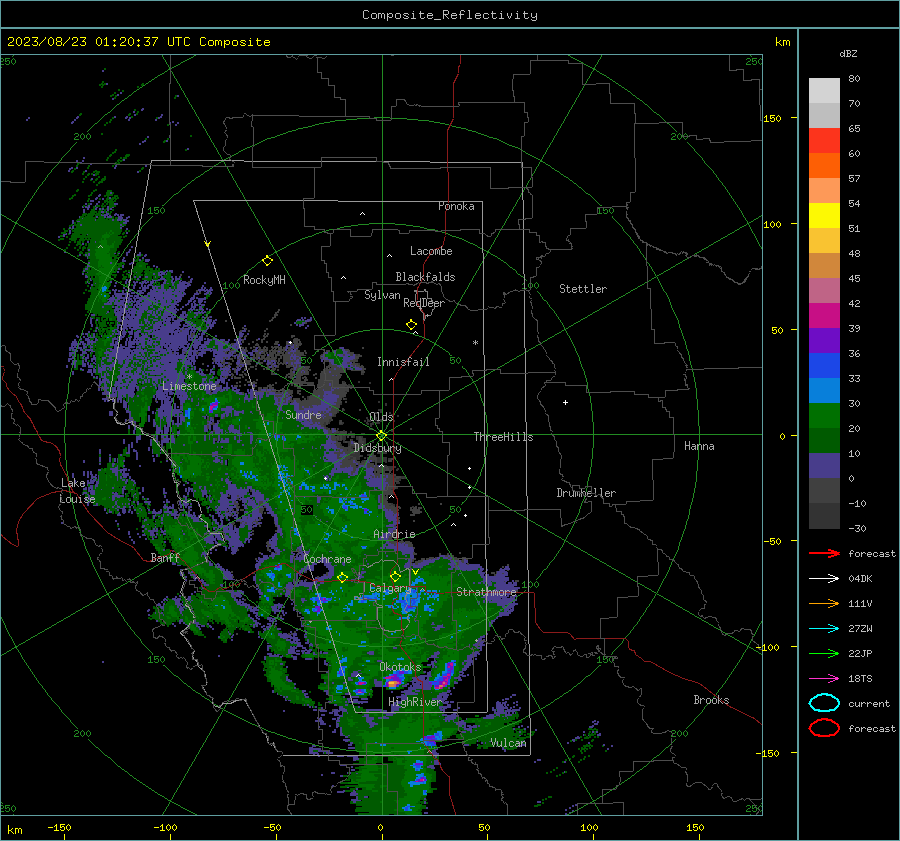Click the HighRiver city label
900x841 pixels.
pyautogui.click(x=415, y=702)
